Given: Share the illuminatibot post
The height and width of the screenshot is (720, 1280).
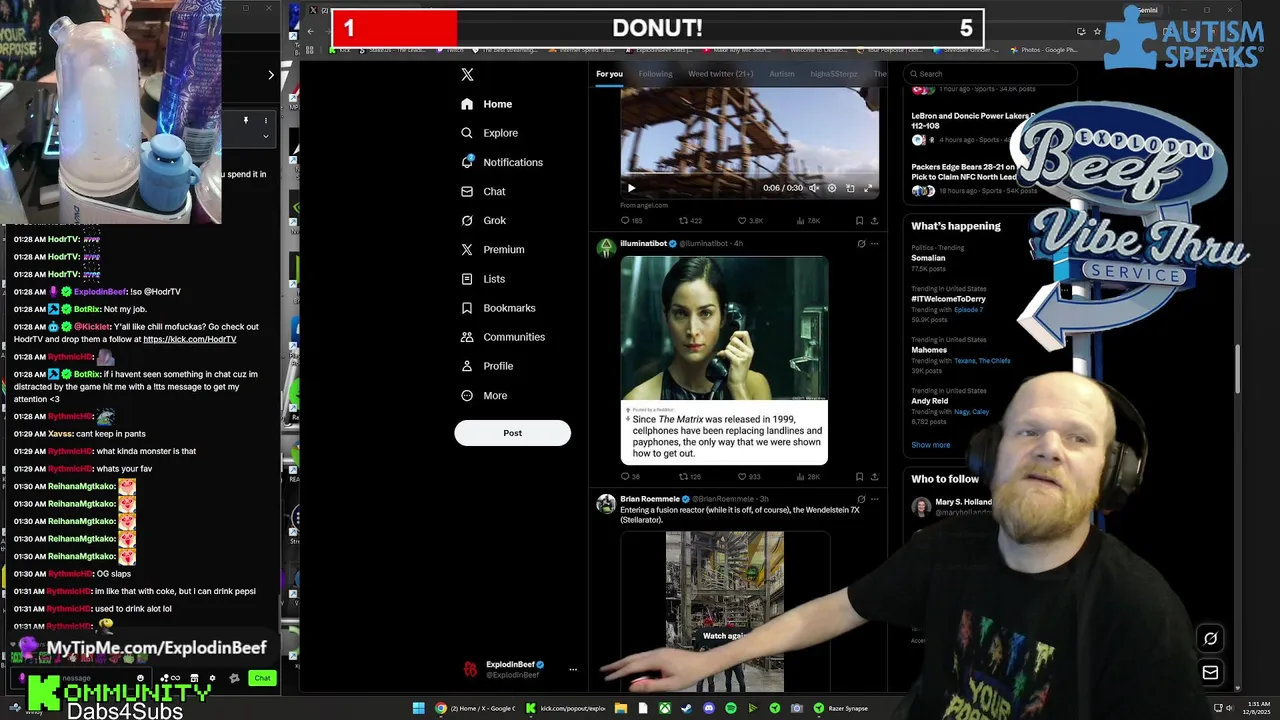Looking at the screenshot, I should point(874,477).
